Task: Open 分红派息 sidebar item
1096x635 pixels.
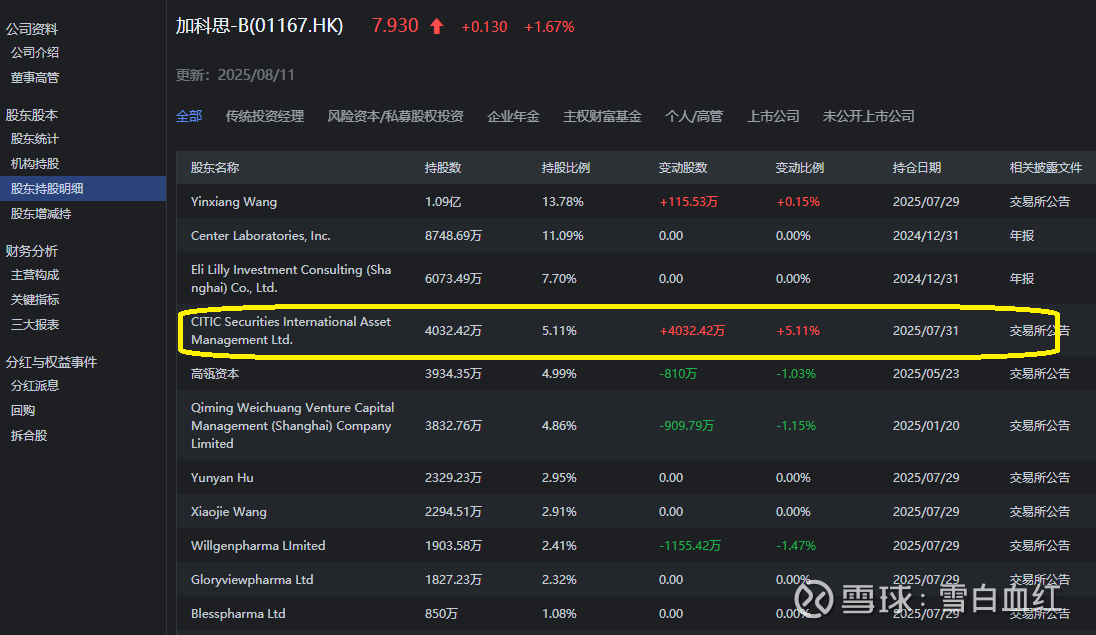Action: (35, 386)
